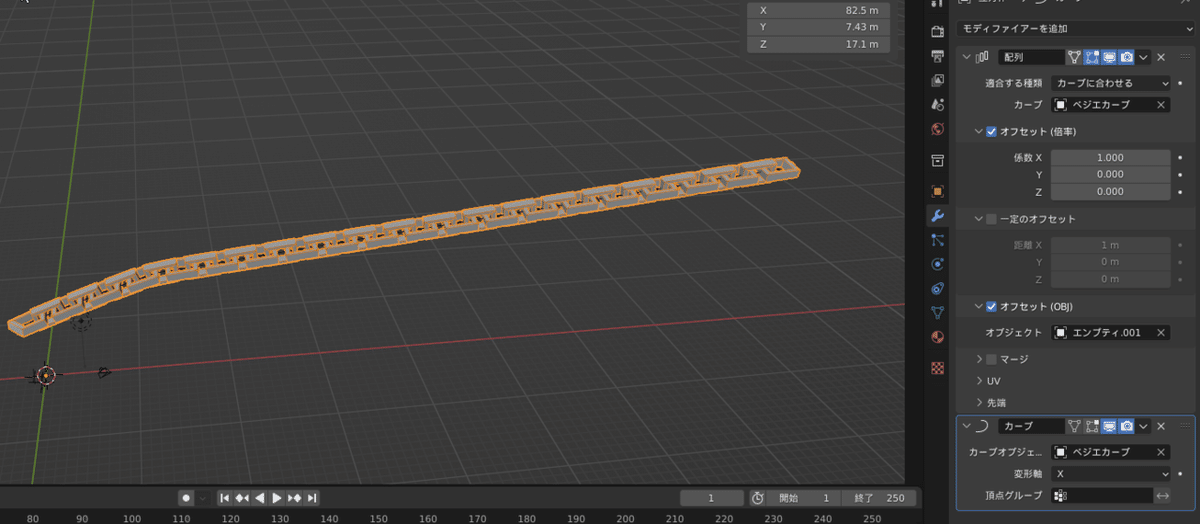Click the 係数 Y factor field

point(1110,174)
